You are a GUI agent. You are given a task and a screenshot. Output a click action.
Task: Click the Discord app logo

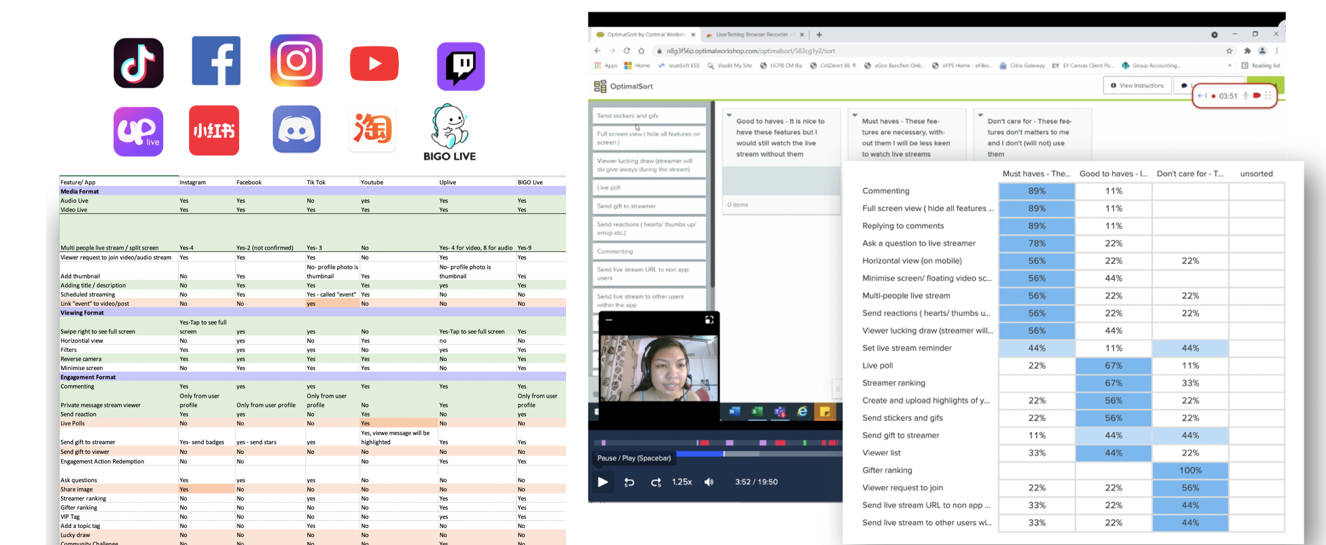pos(297,129)
